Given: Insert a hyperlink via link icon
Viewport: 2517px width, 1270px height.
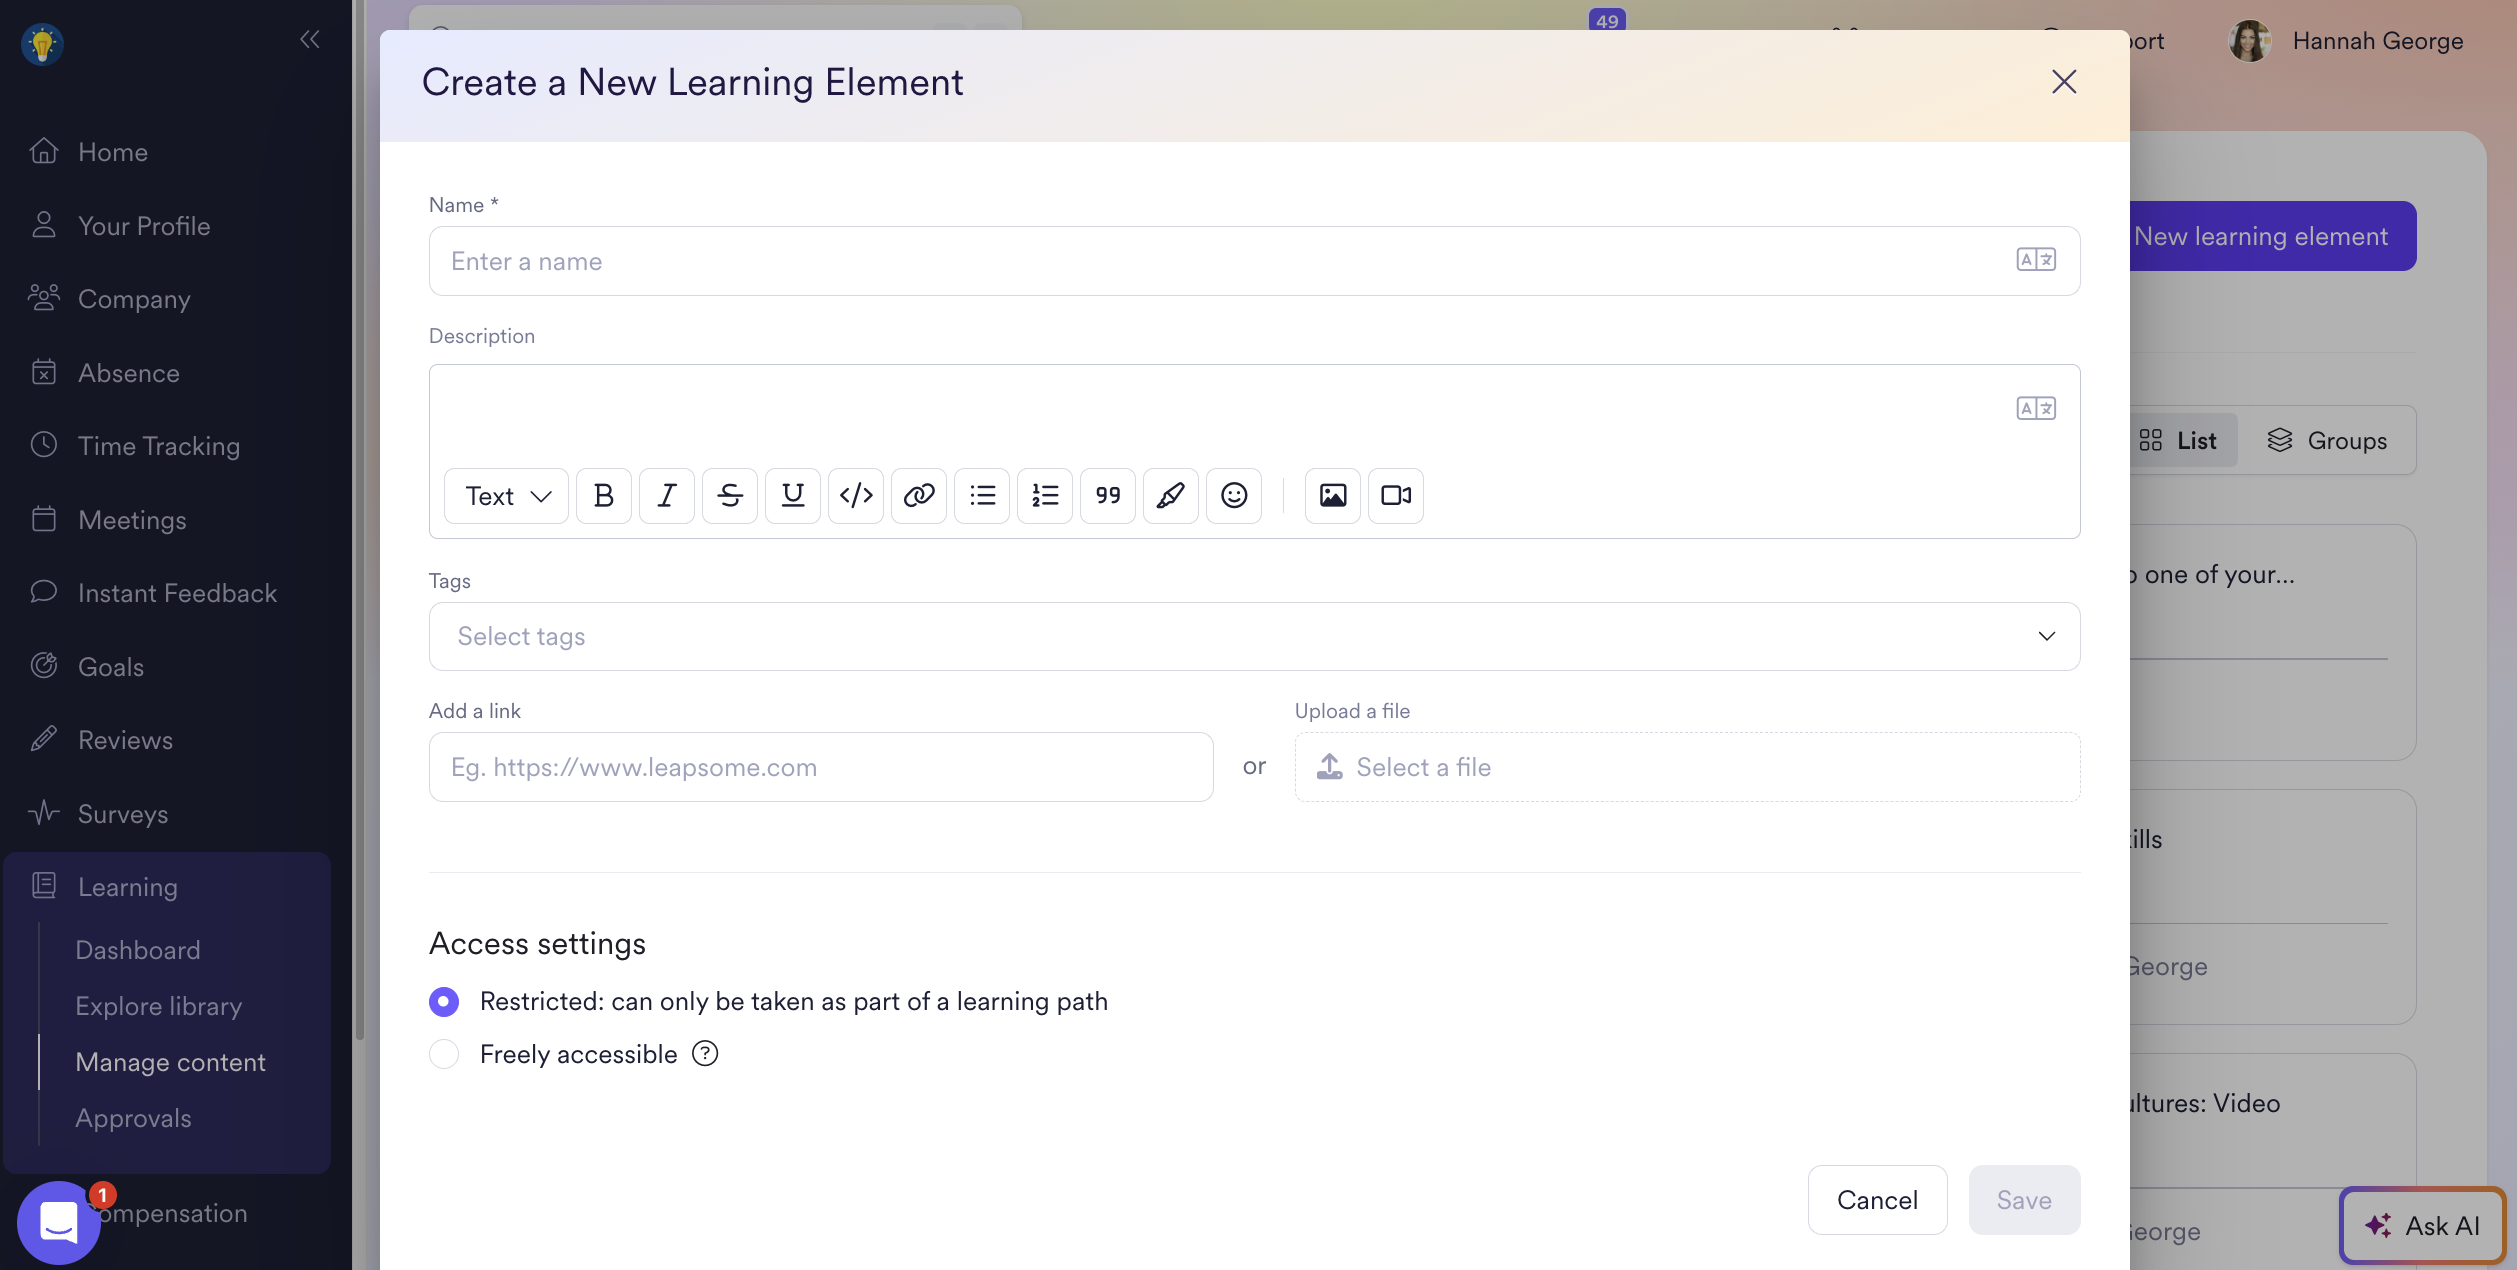Looking at the screenshot, I should pyautogui.click(x=918, y=495).
